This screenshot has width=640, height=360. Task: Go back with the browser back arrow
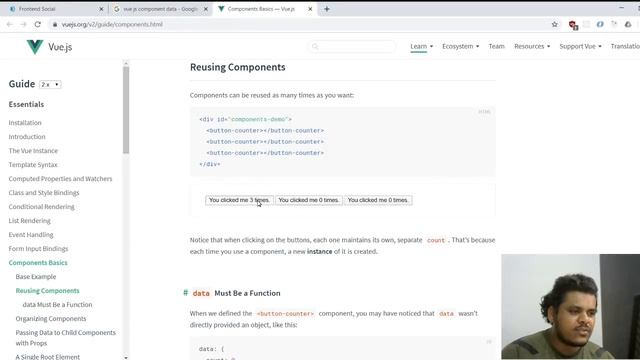pos(10,24)
